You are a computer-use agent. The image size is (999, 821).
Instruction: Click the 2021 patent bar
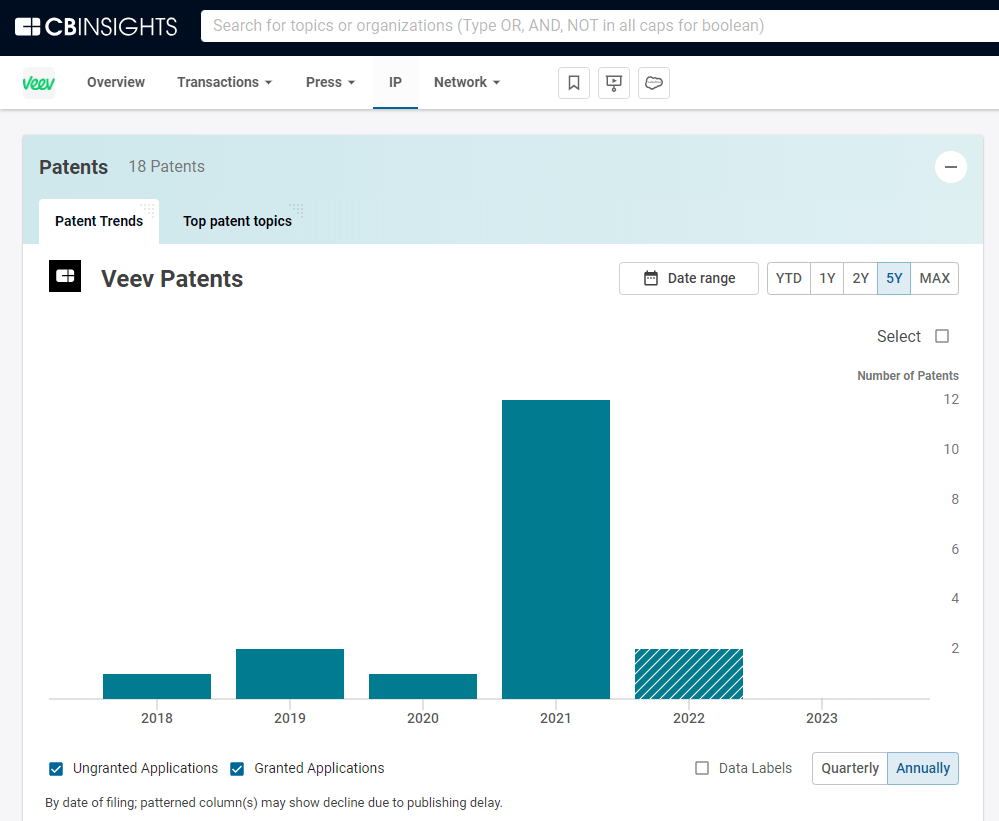(x=556, y=549)
